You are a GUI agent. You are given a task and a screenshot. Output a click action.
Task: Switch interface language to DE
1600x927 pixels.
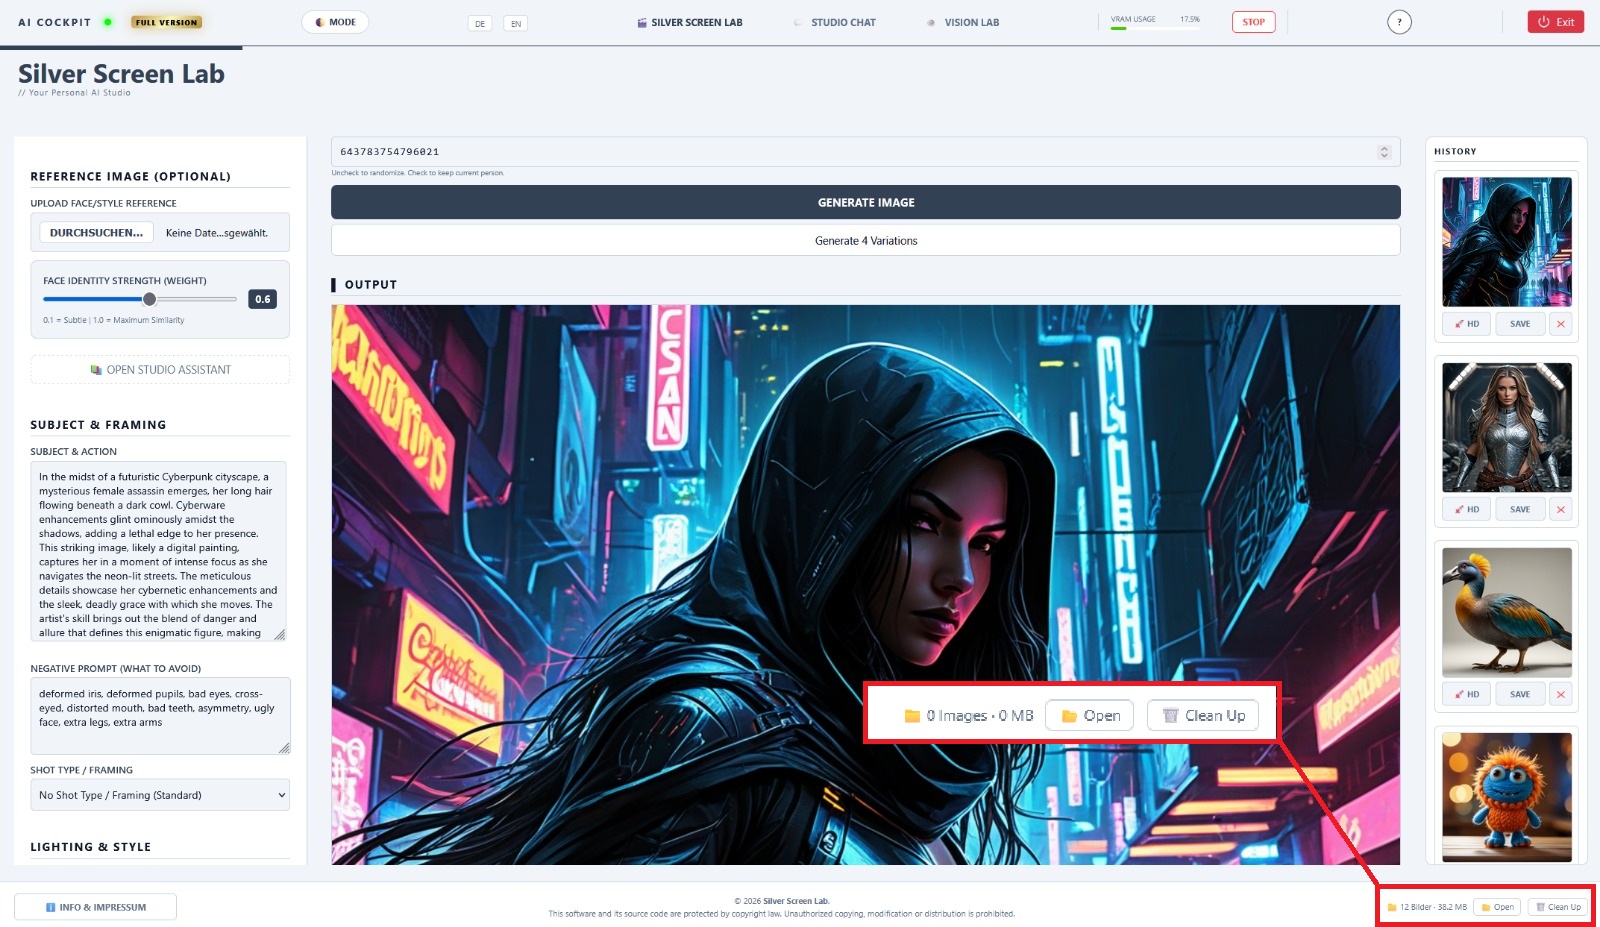coord(480,23)
